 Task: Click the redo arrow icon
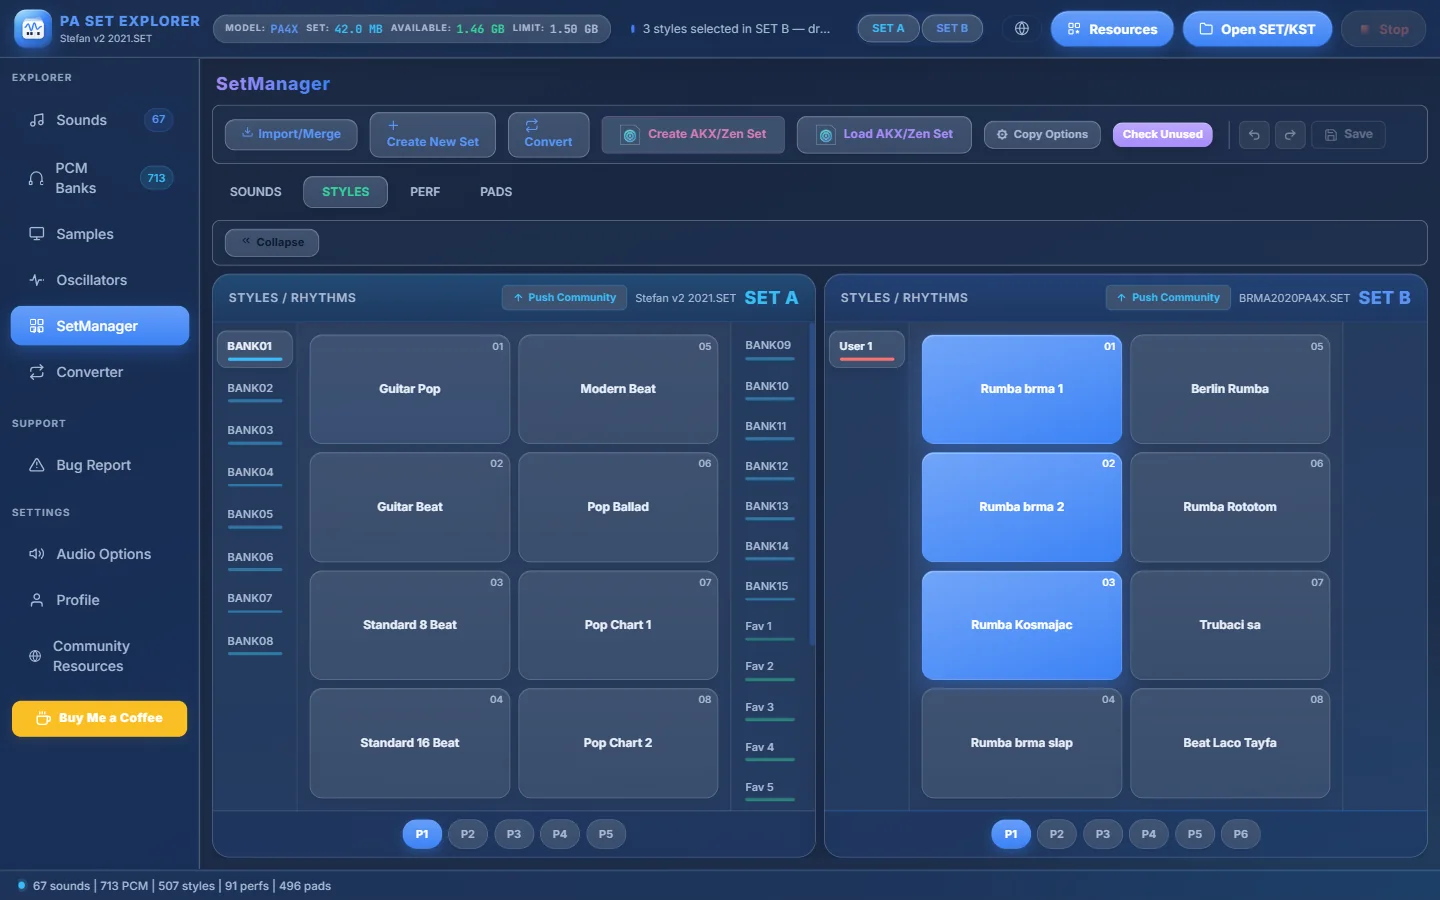[x=1290, y=135]
